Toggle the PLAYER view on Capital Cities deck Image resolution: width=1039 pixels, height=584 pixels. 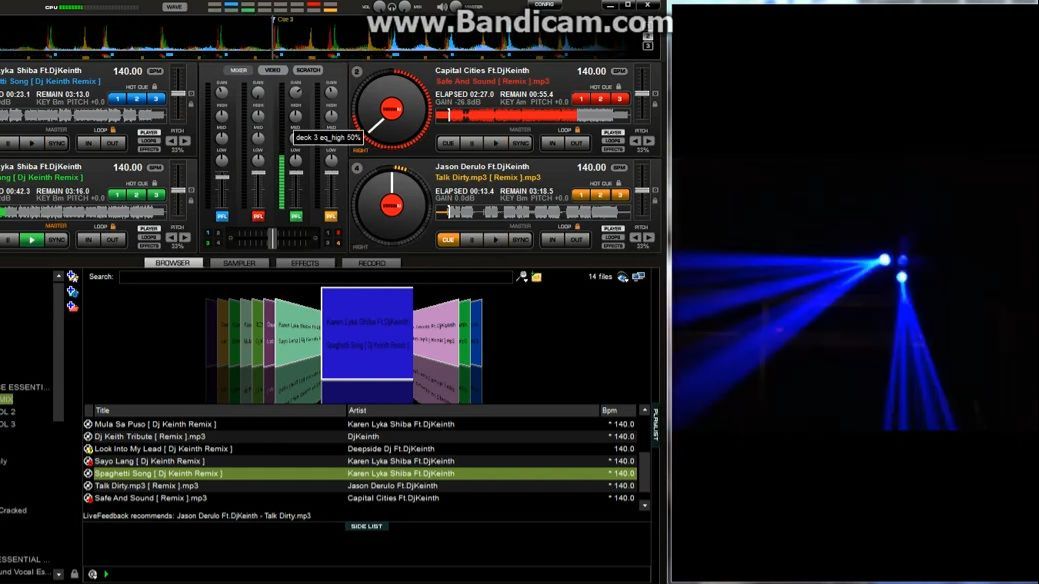613,133
